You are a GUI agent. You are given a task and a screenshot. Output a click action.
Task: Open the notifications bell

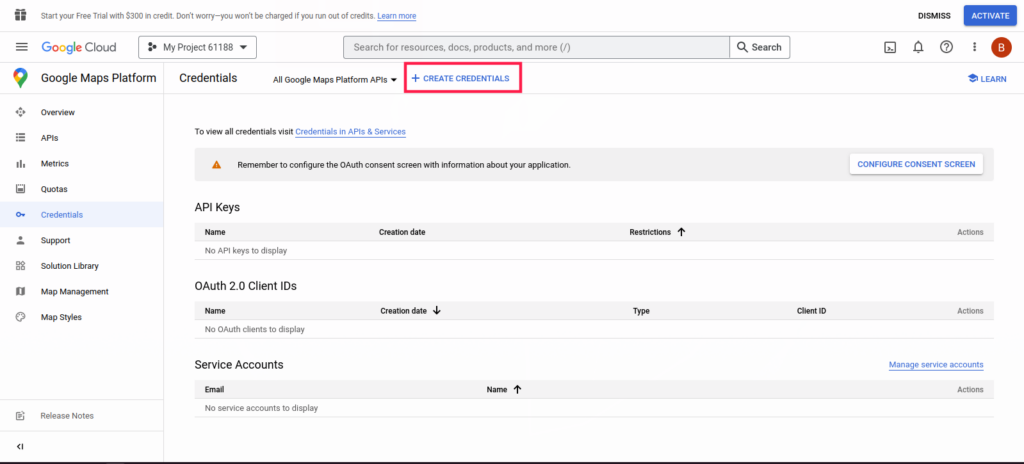point(918,47)
